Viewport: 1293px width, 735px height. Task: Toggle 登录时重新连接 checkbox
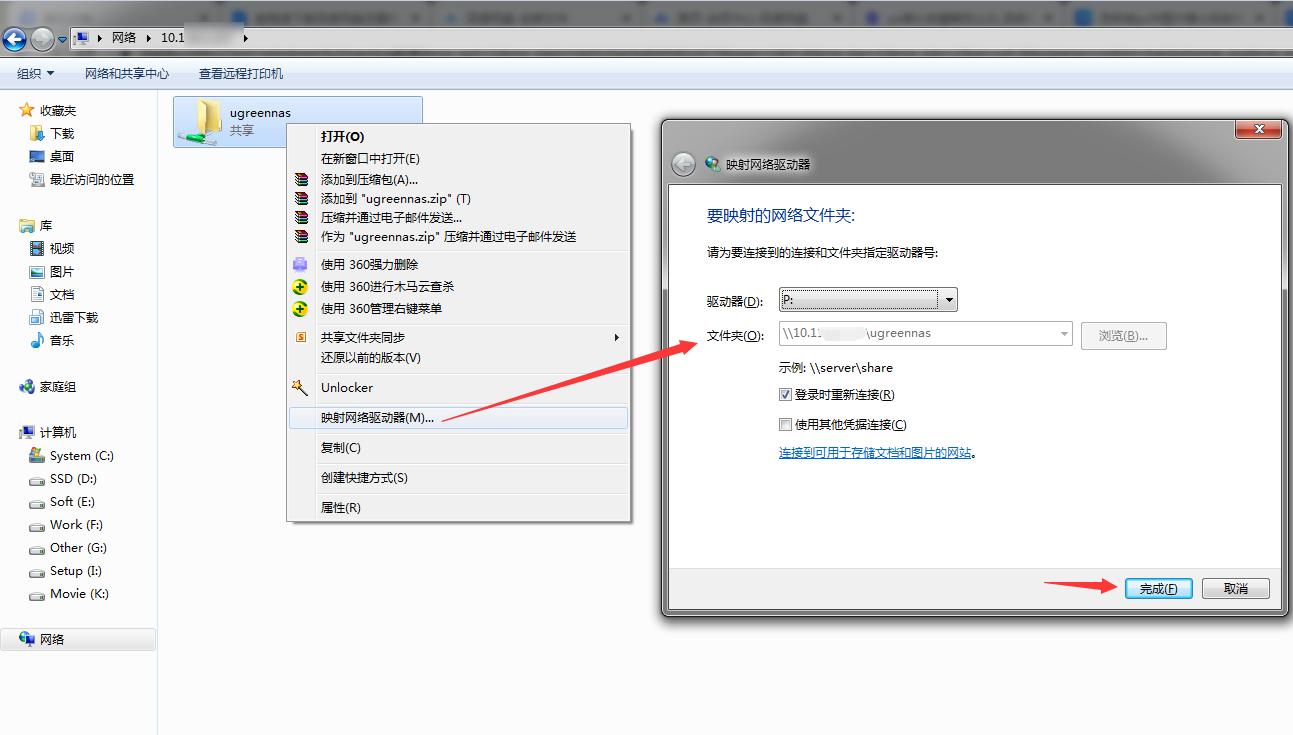785,394
